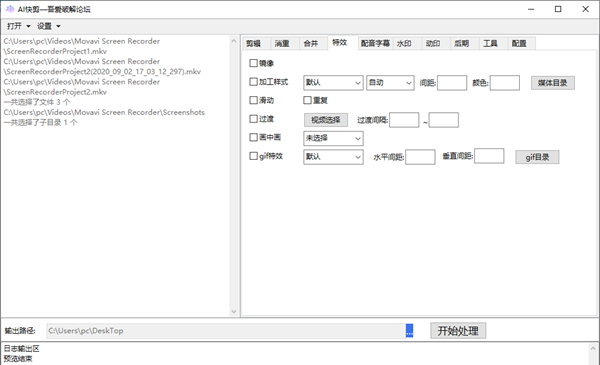Go to the 水印 tab
The height and width of the screenshot is (365, 600).
pyautogui.click(x=407, y=44)
